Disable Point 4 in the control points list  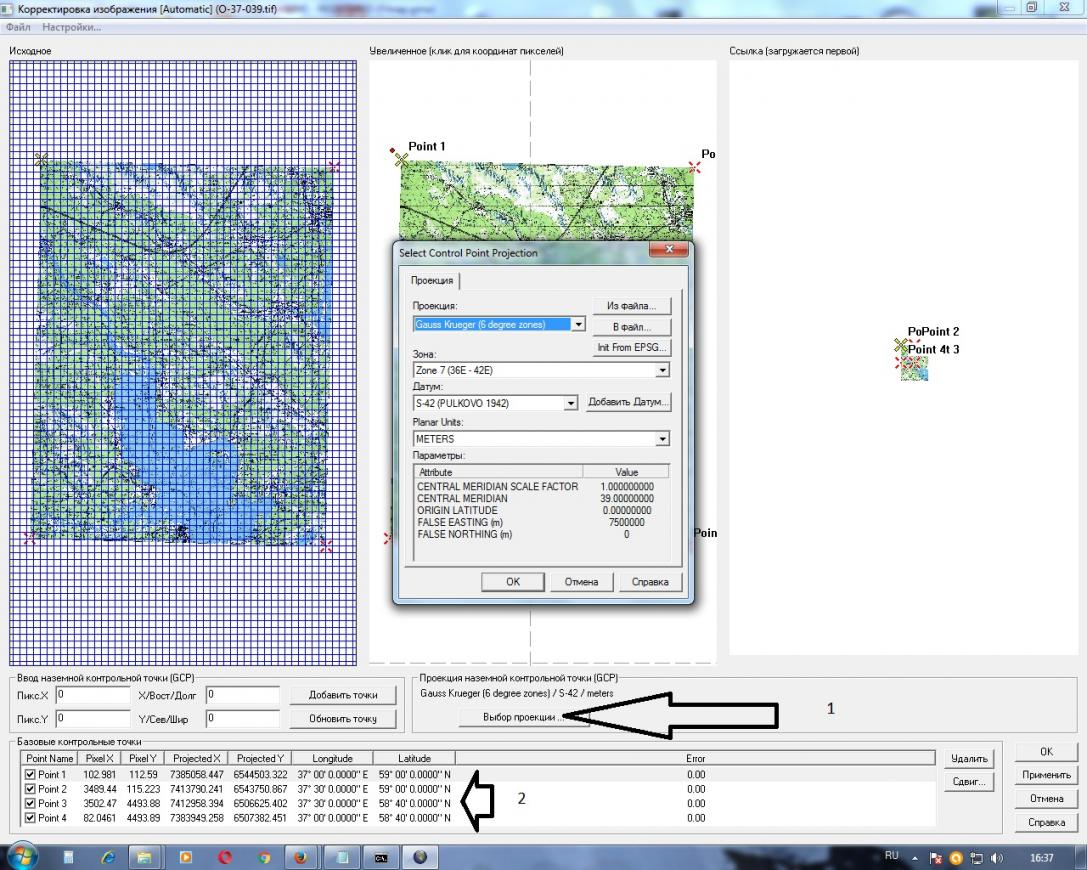30,818
